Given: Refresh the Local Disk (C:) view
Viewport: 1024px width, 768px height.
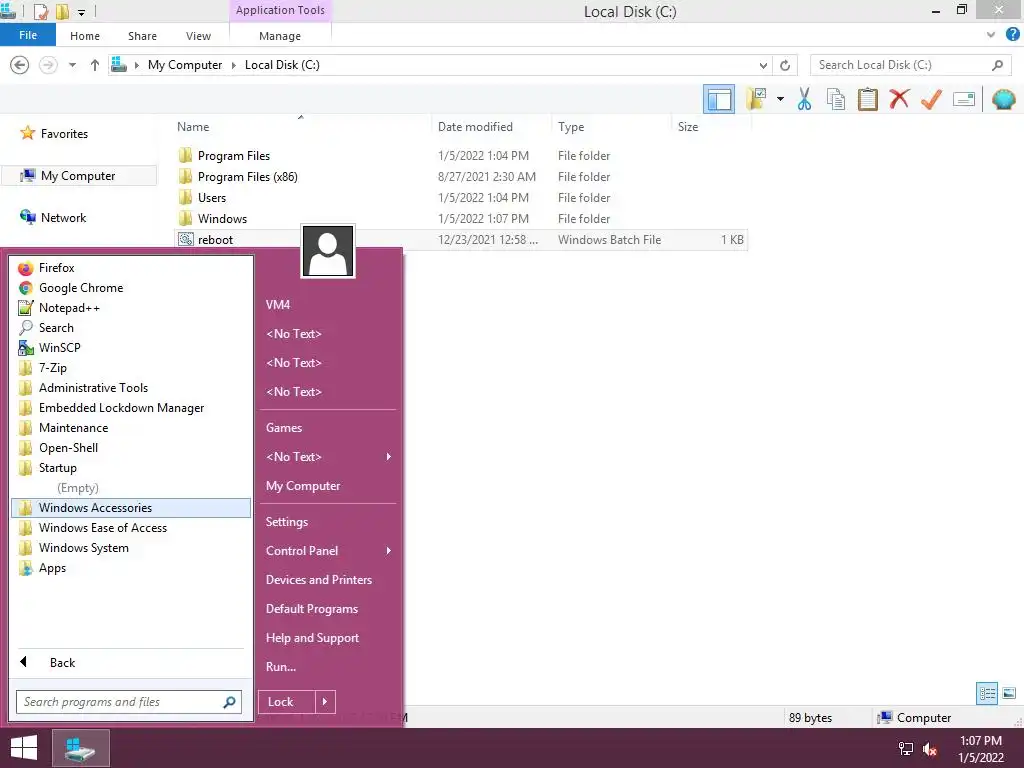Looking at the screenshot, I should [785, 65].
